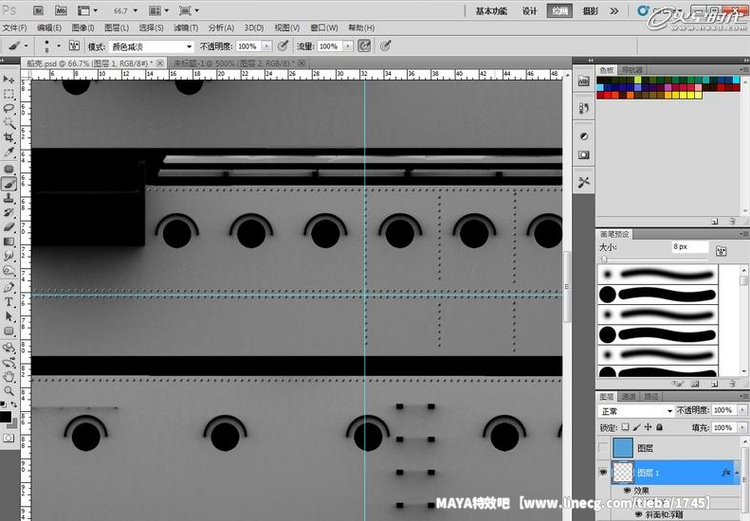Launch Adobe Bridge from application bar

(x=39, y=10)
